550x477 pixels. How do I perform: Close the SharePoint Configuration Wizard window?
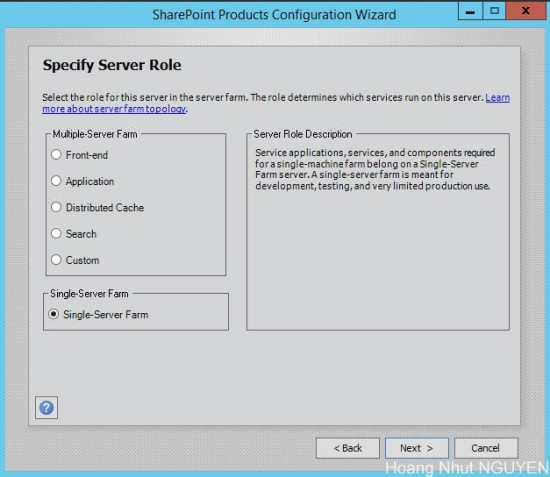click(x=525, y=11)
